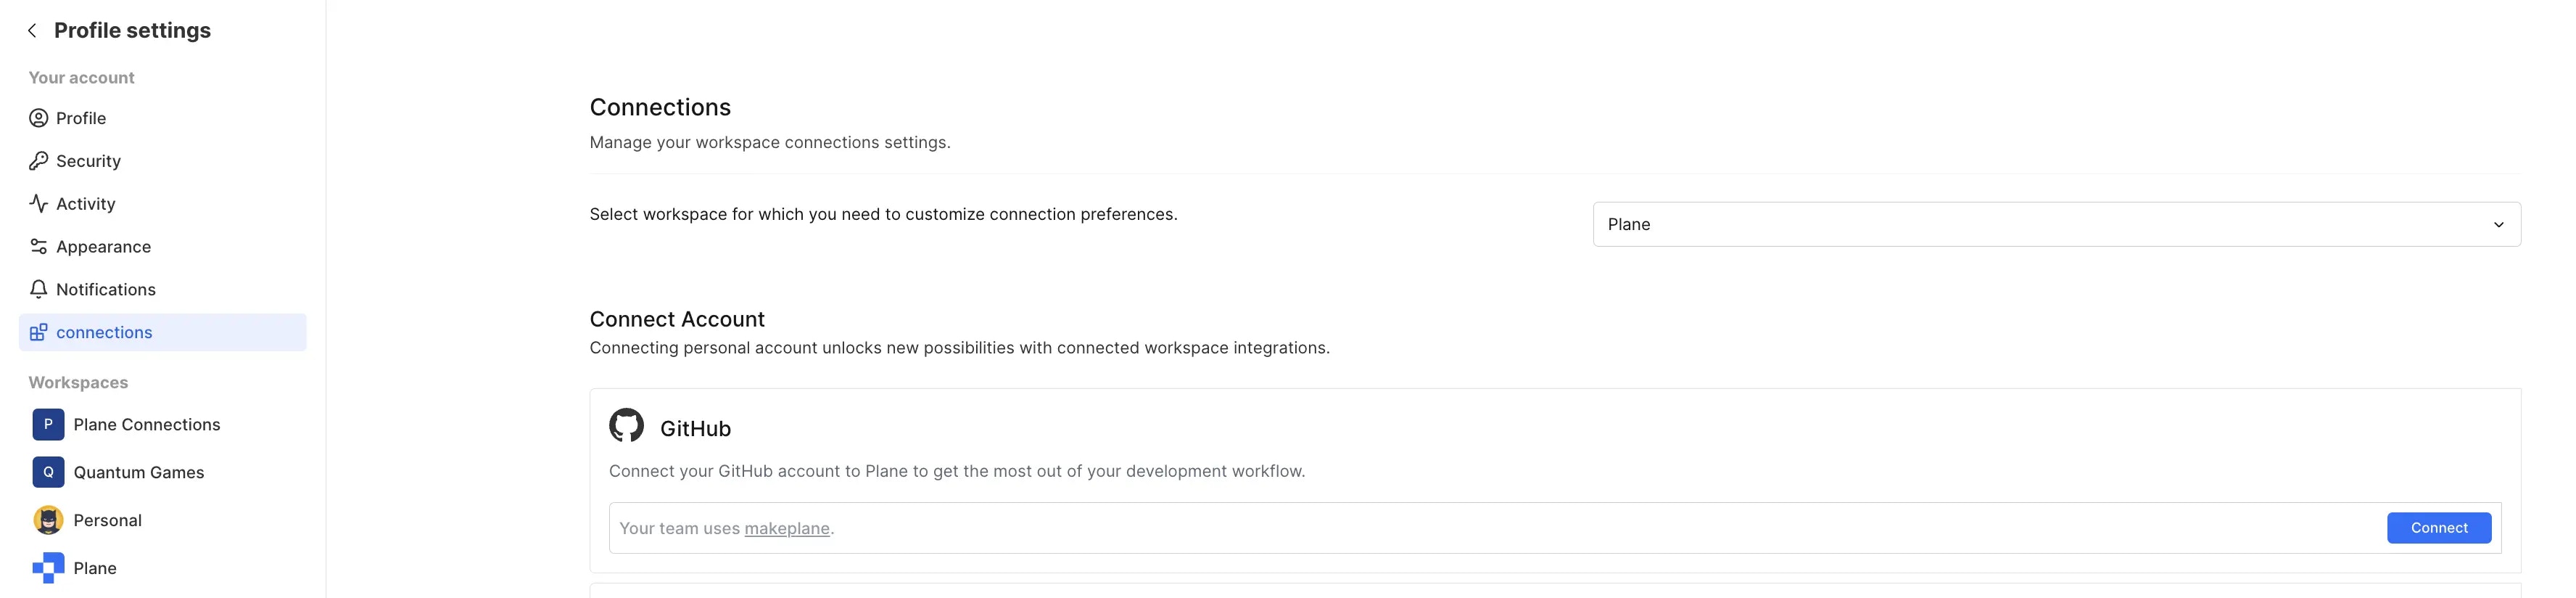The width and height of the screenshot is (2576, 598).
Task: Click the Appearance settings icon
Action: click(x=38, y=246)
